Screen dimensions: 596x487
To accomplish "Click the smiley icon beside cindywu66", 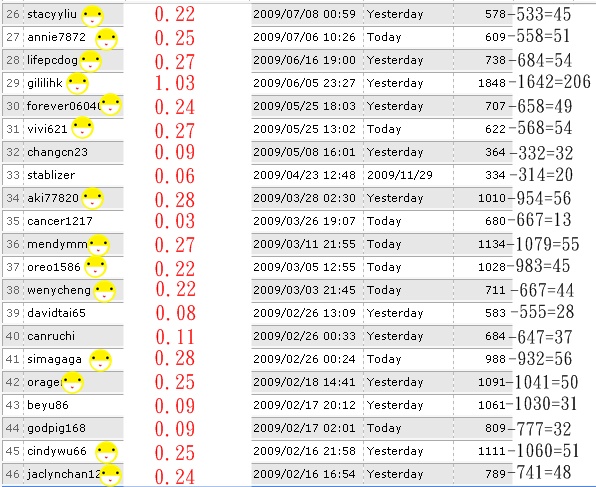I will pyautogui.click(x=106, y=452).
